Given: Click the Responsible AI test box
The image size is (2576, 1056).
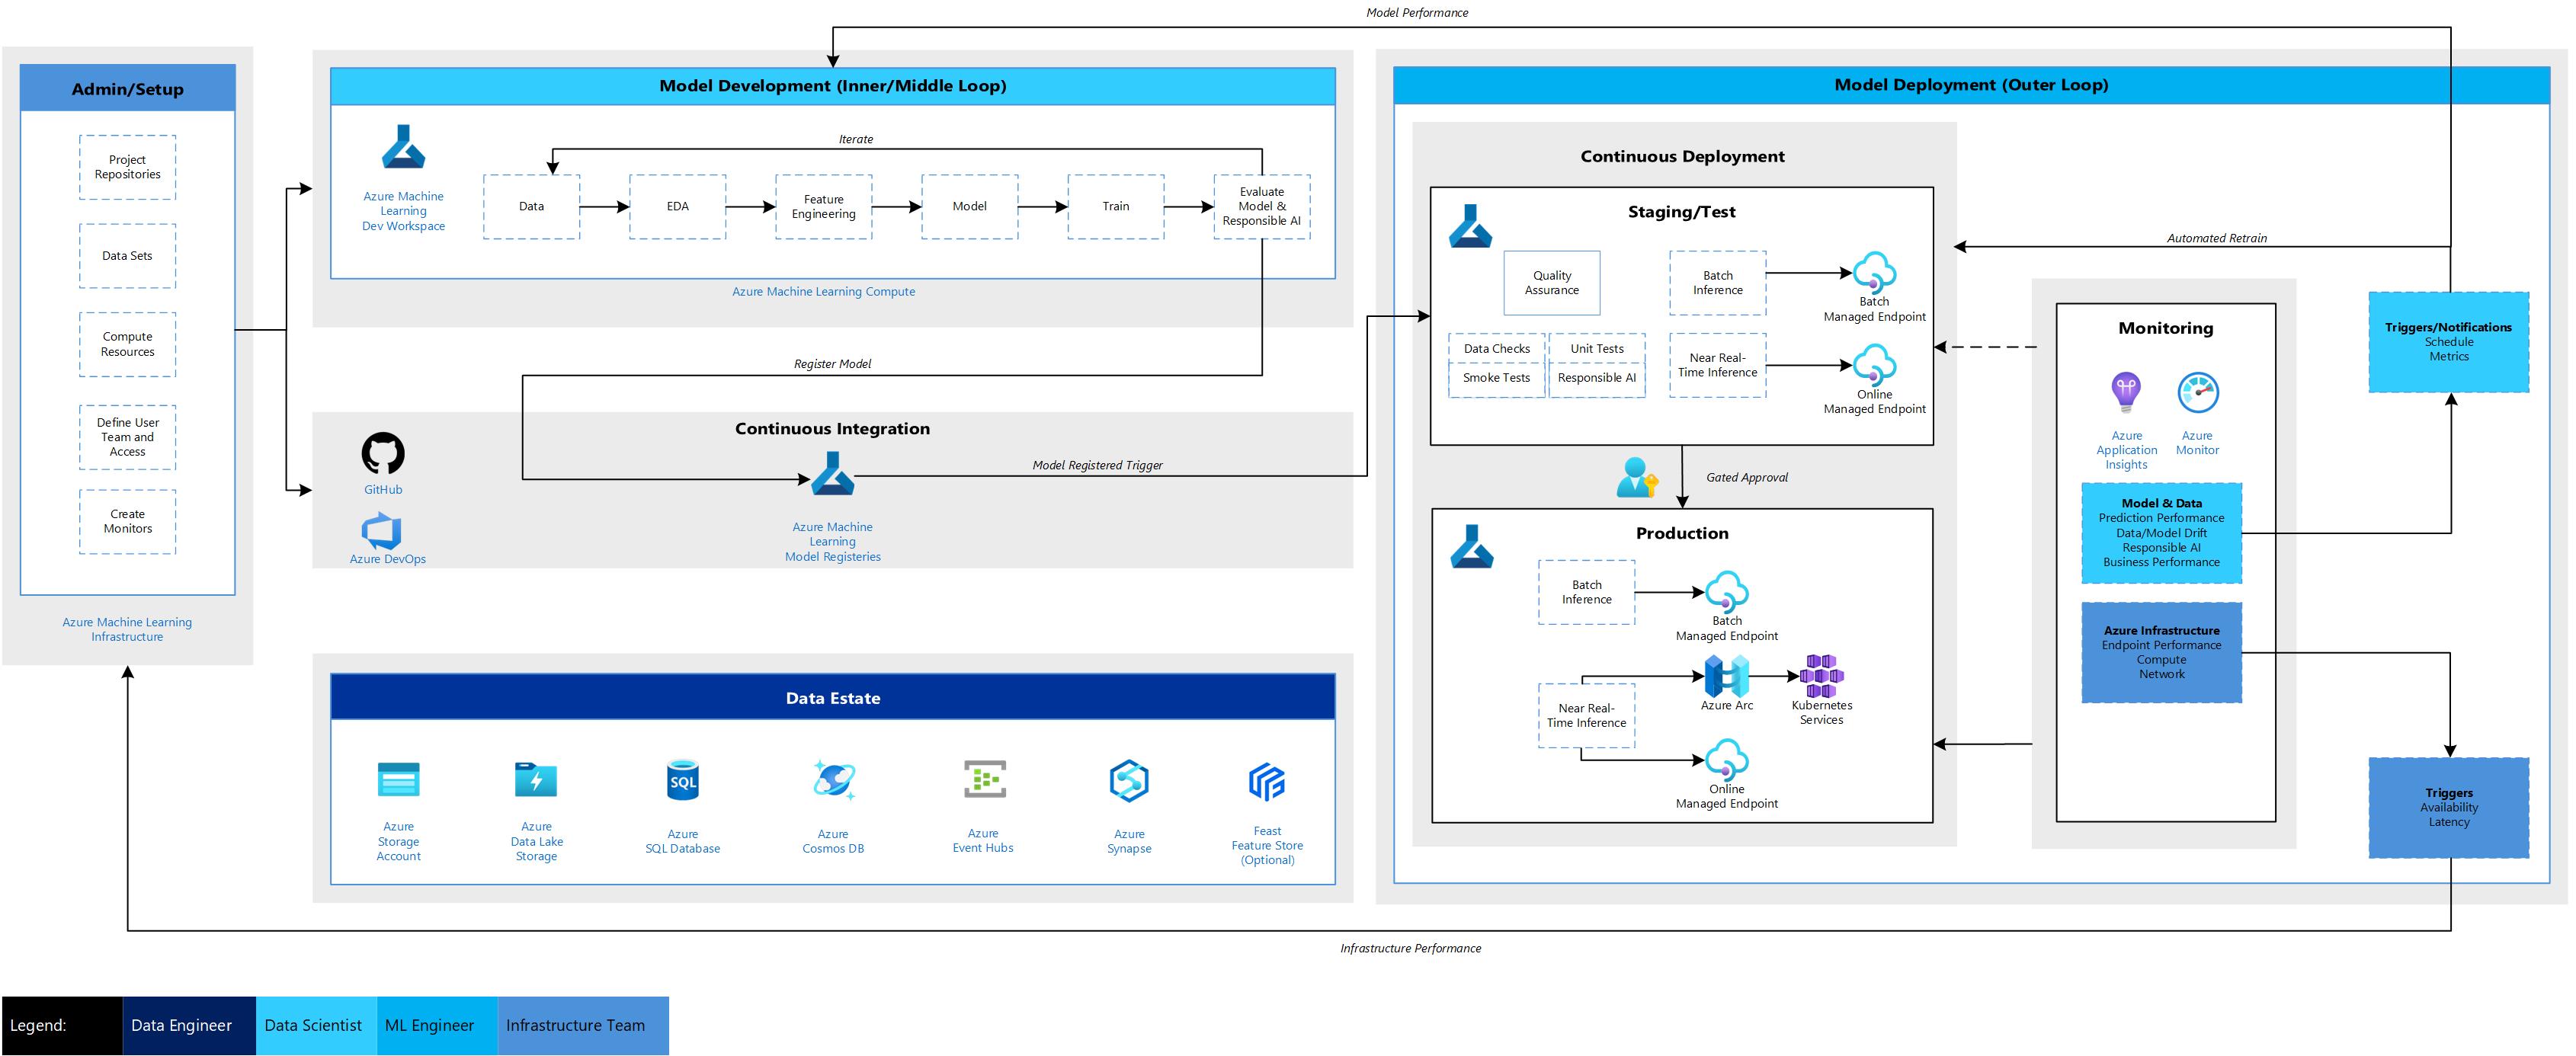Looking at the screenshot, I should coord(1596,379).
